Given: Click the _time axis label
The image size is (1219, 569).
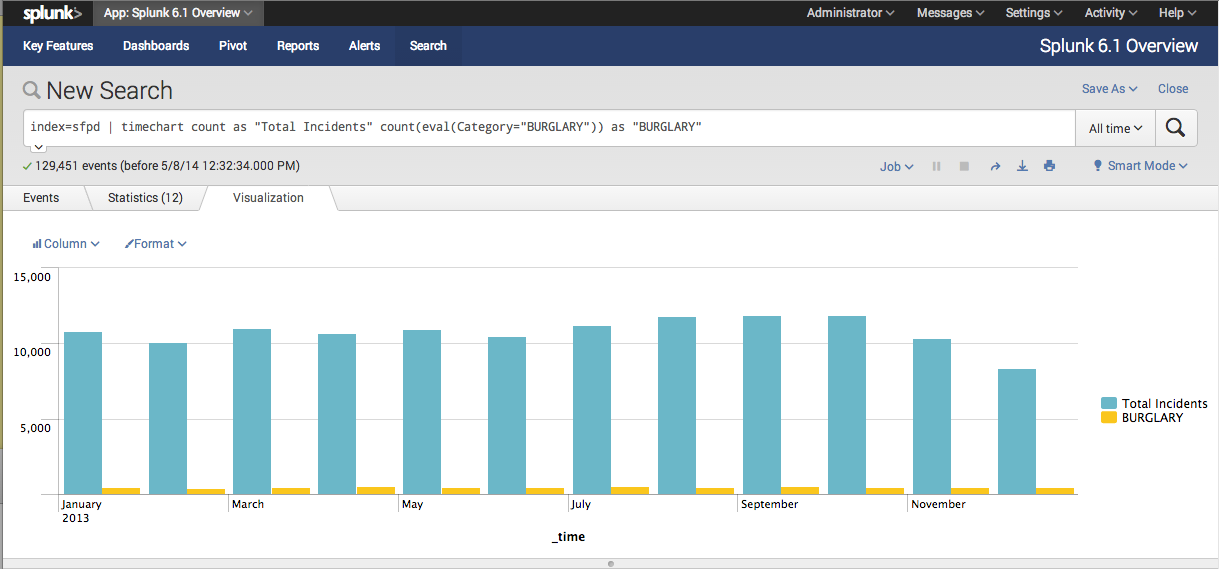Looking at the screenshot, I should click(568, 537).
